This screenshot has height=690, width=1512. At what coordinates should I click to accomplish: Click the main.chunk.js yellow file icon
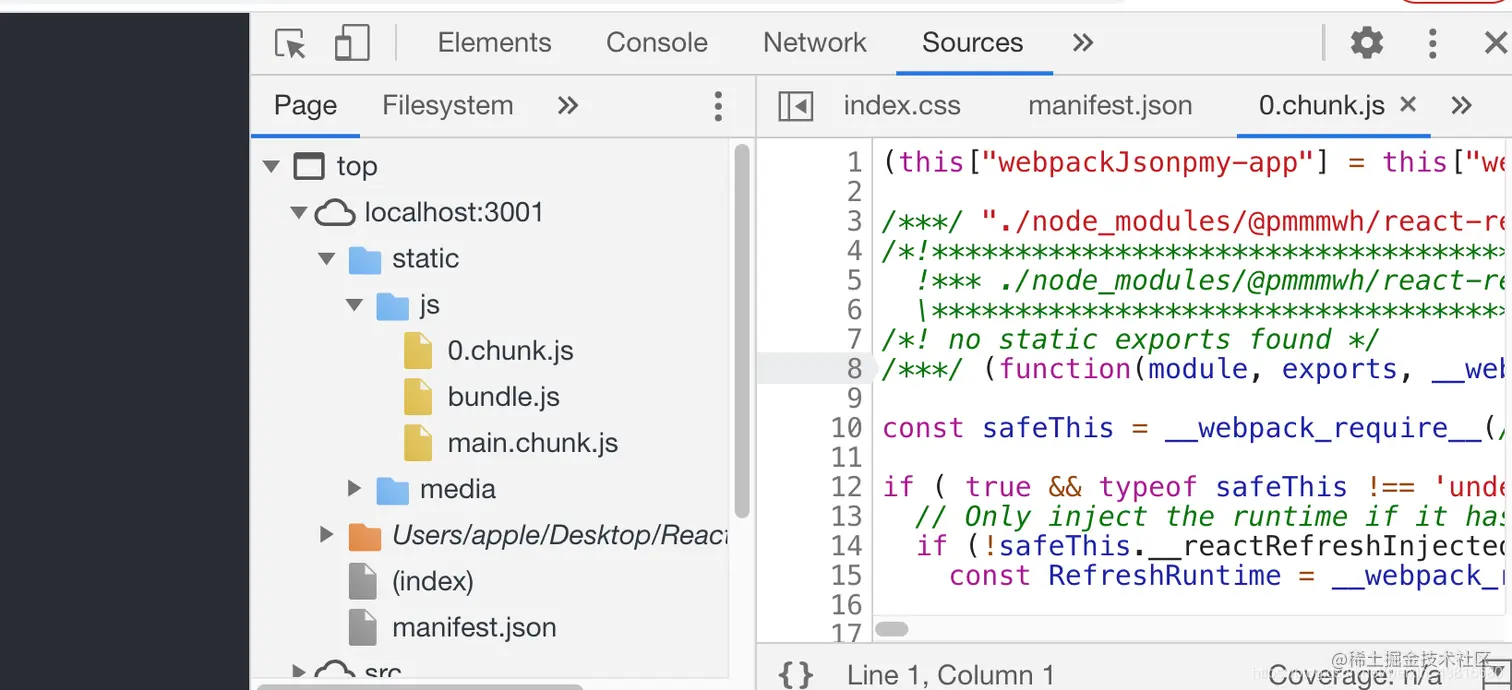[x=418, y=443]
